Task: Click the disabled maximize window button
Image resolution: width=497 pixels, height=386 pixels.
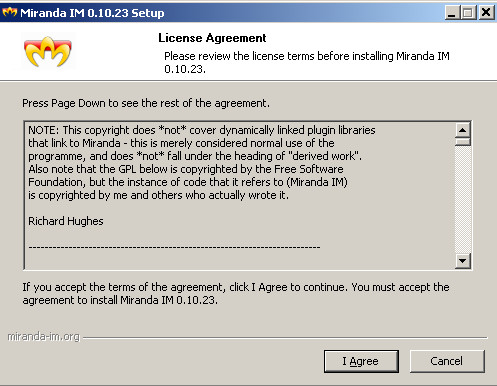Action: [468, 13]
